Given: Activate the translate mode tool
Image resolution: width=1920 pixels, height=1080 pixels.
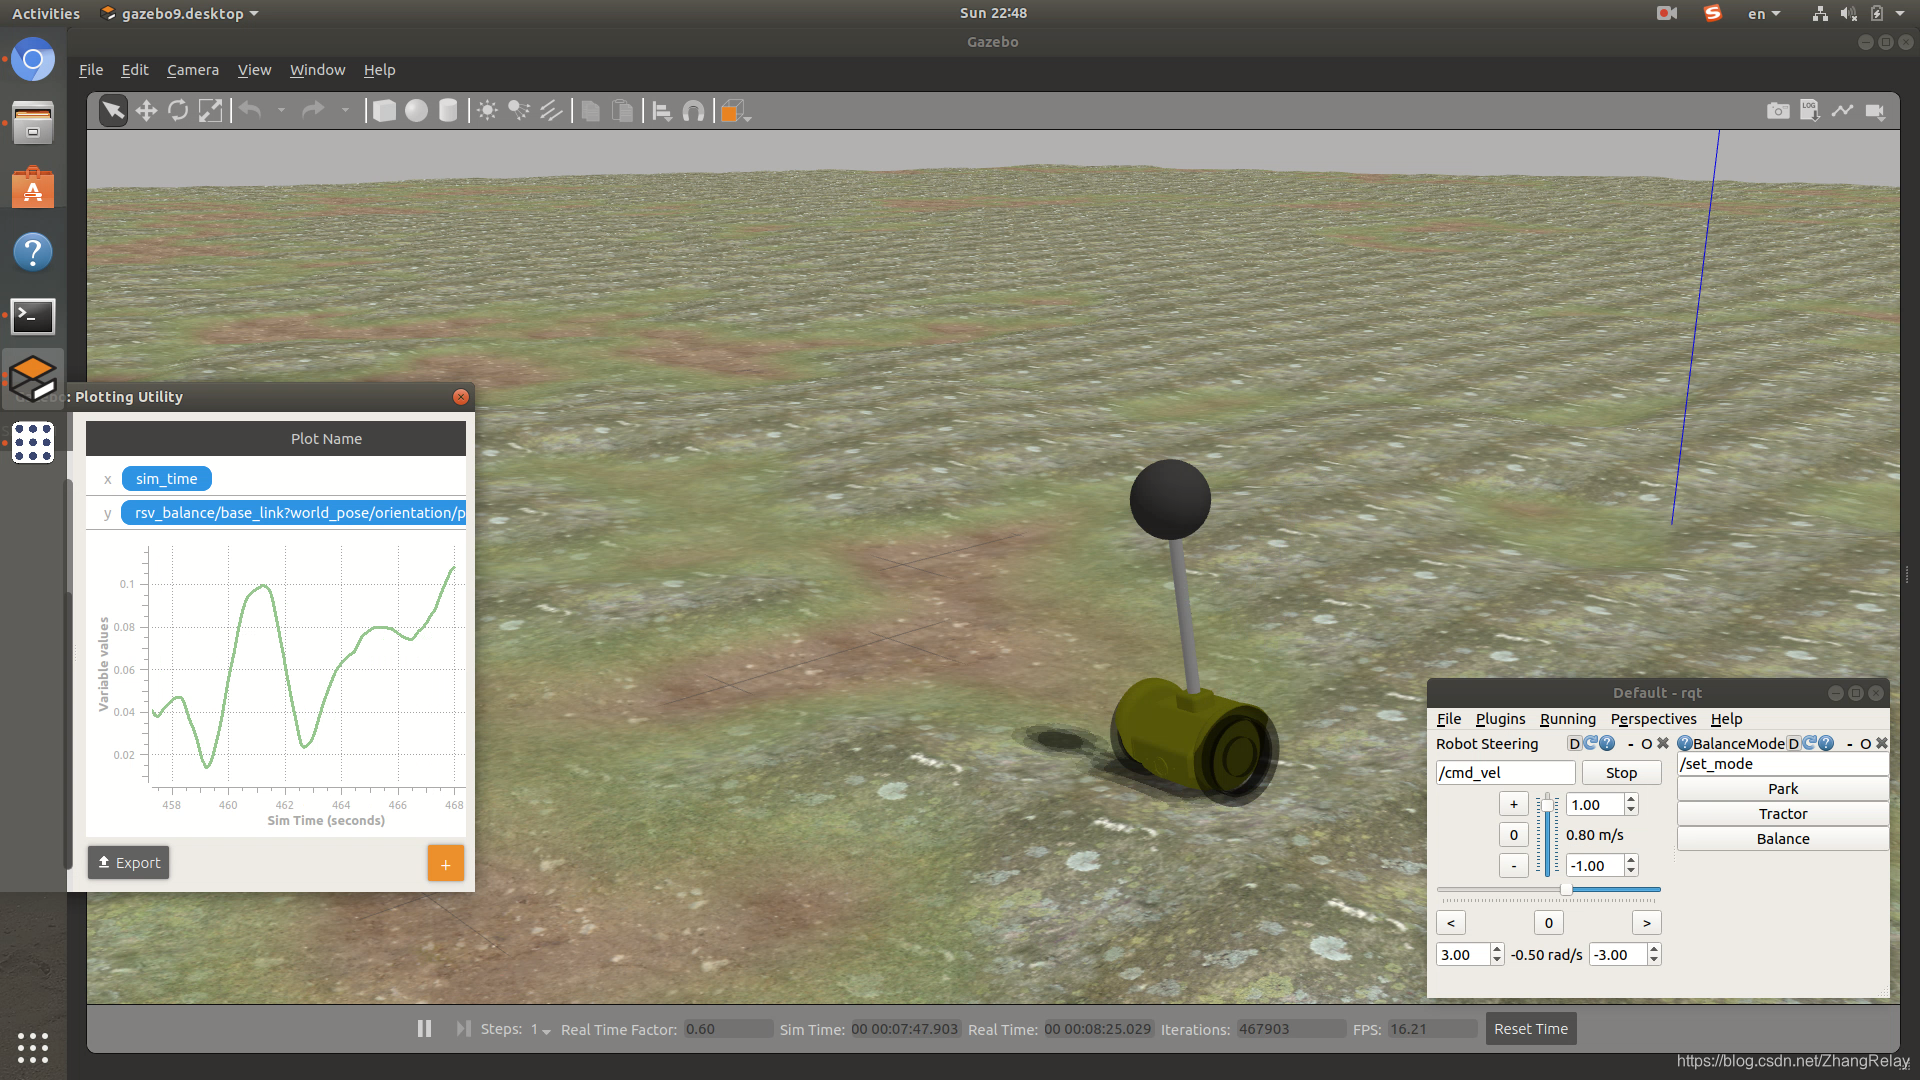Looking at the screenshot, I should [x=146, y=111].
